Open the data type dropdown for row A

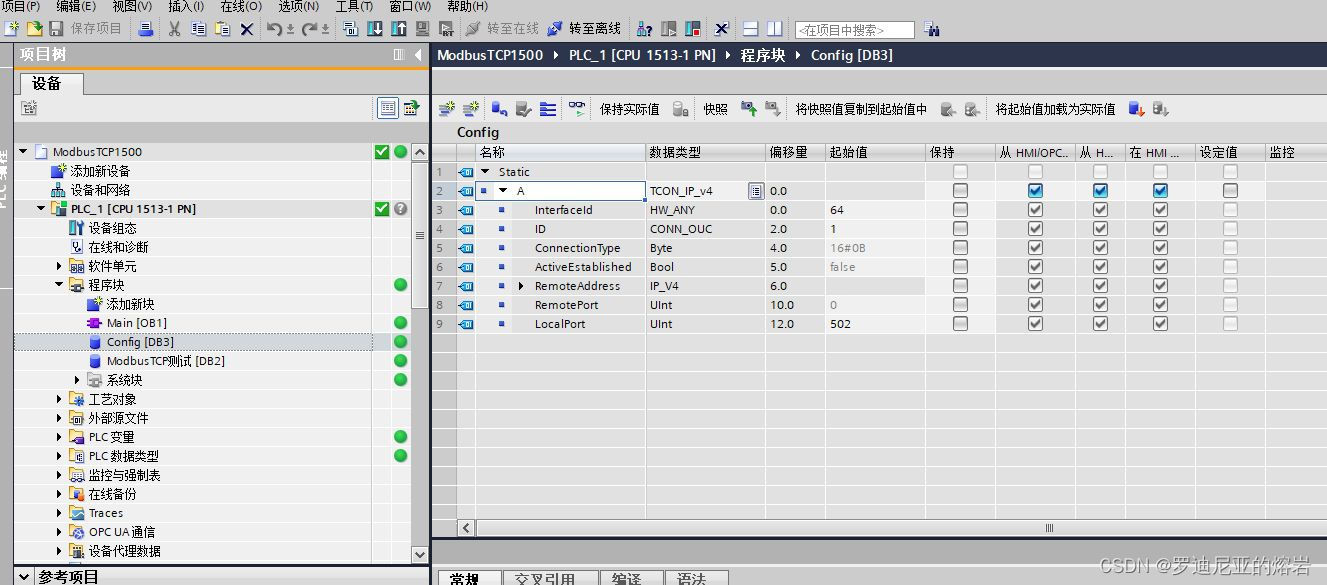[756, 191]
